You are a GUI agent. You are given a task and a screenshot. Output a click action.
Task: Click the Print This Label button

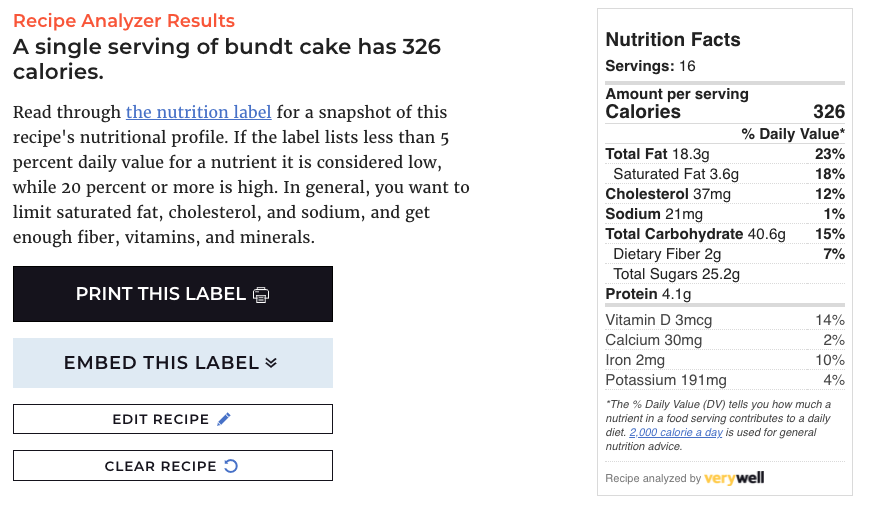click(173, 294)
